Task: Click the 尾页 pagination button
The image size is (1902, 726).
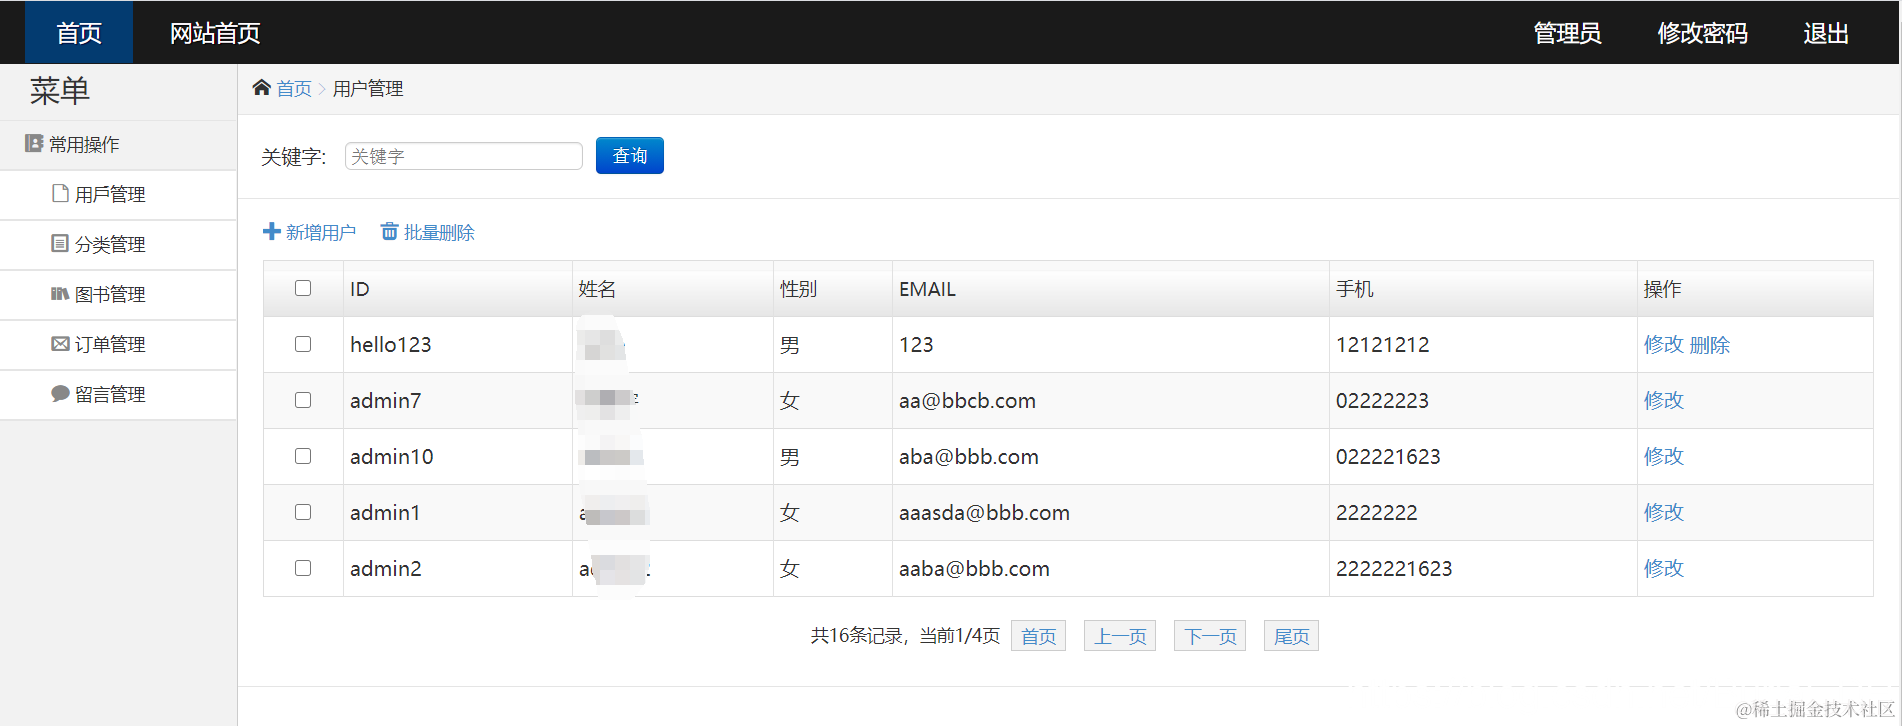Action: 1291,636
